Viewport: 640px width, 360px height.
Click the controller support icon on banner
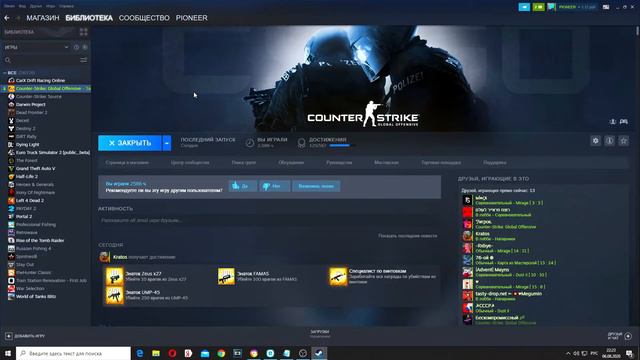pyautogui.click(x=624, y=122)
